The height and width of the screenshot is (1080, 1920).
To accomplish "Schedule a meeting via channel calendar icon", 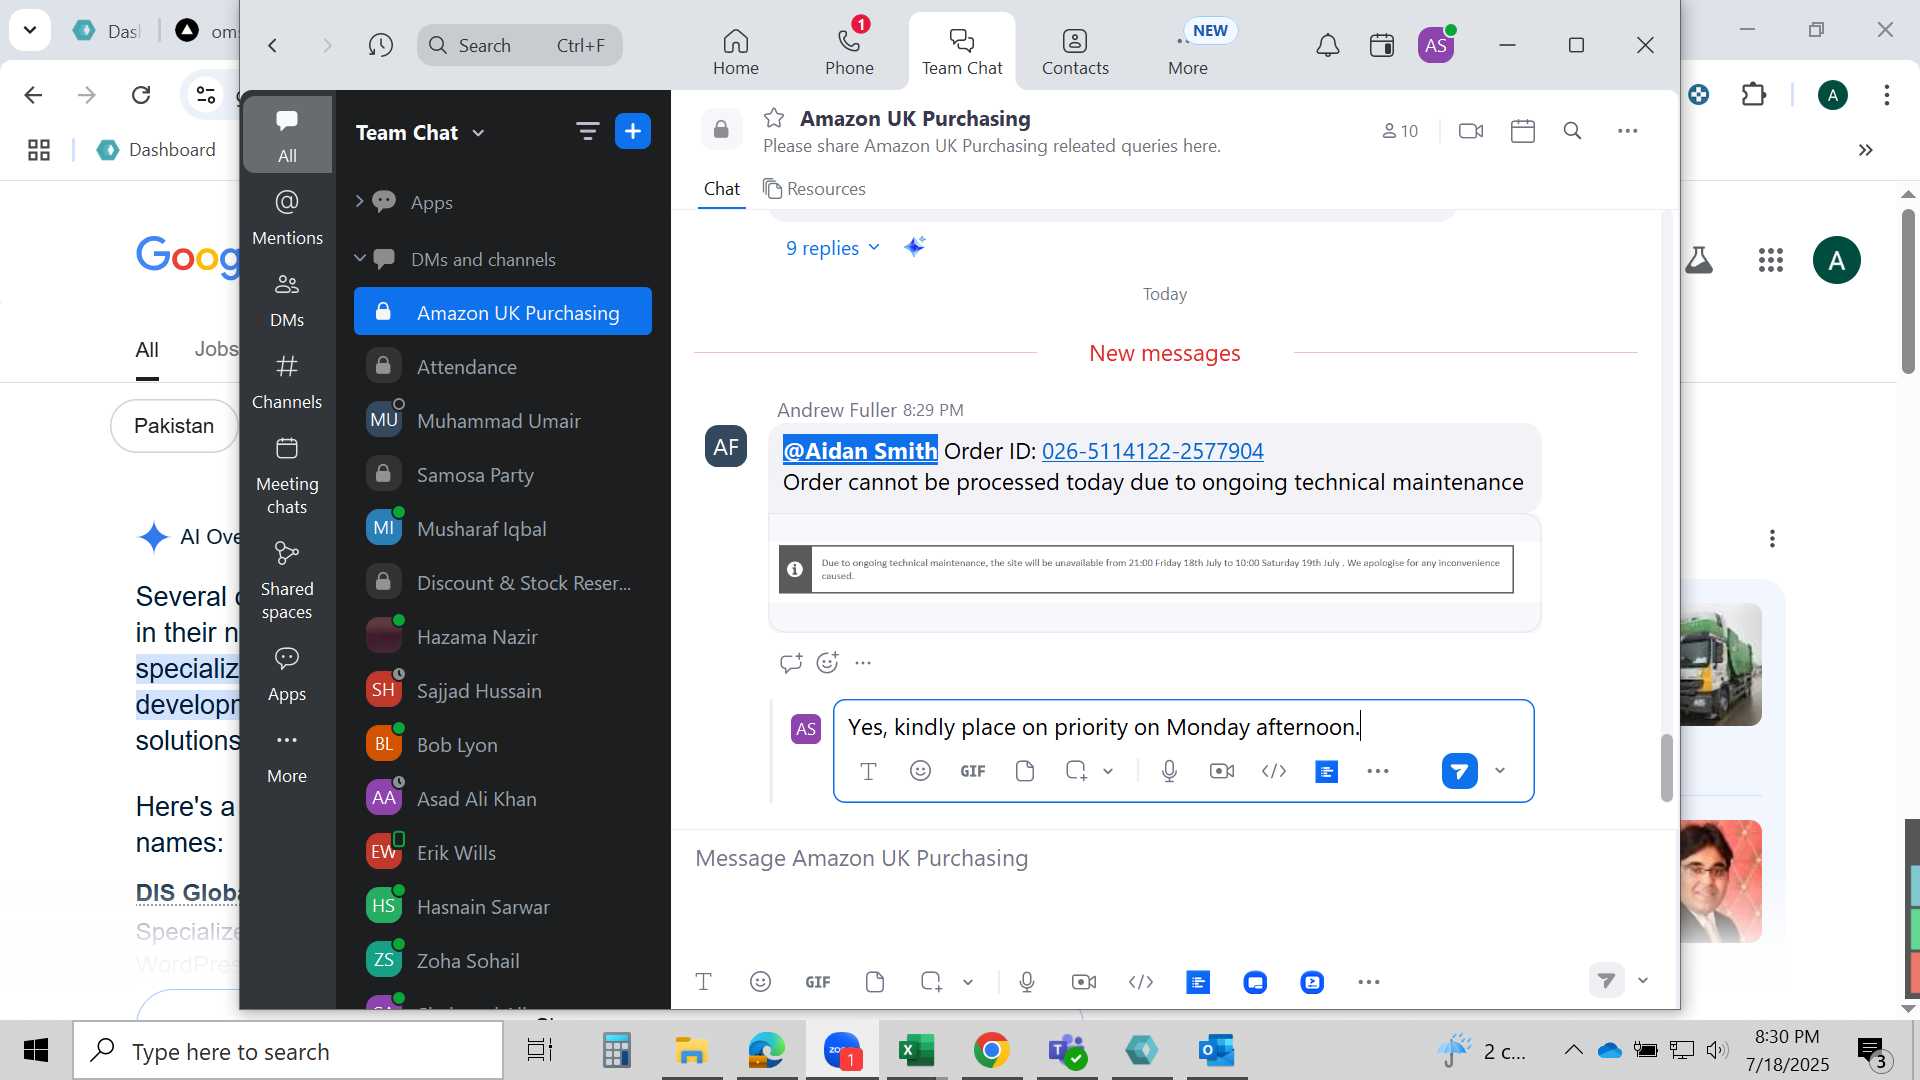I will [x=1523, y=131].
